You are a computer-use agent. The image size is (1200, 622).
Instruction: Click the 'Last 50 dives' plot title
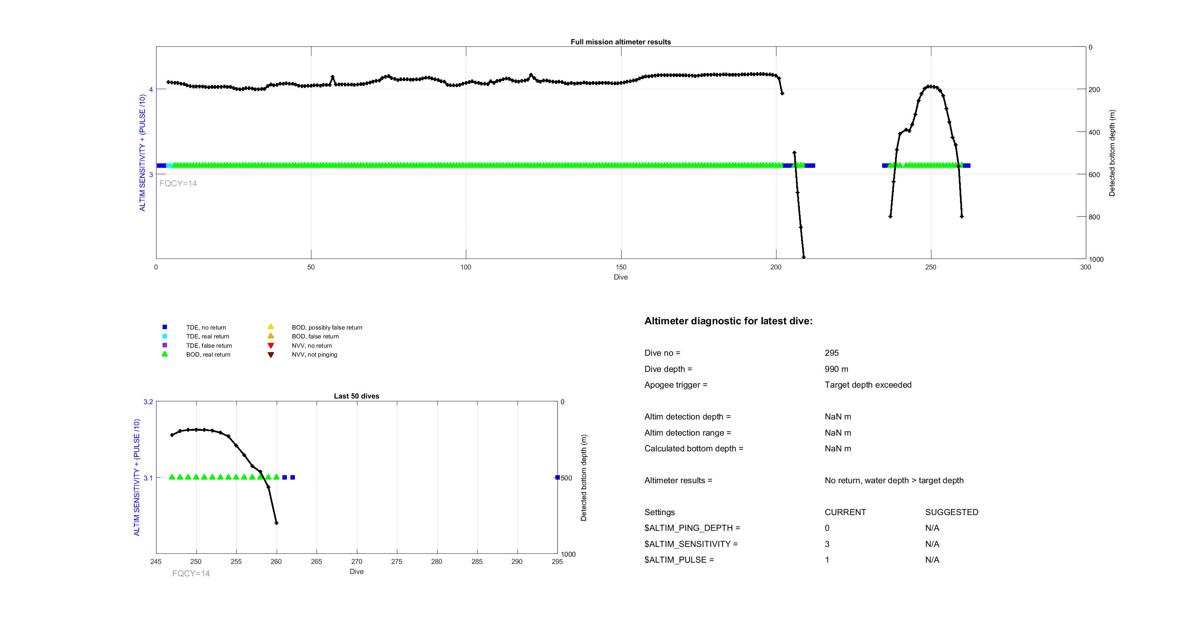click(x=356, y=396)
